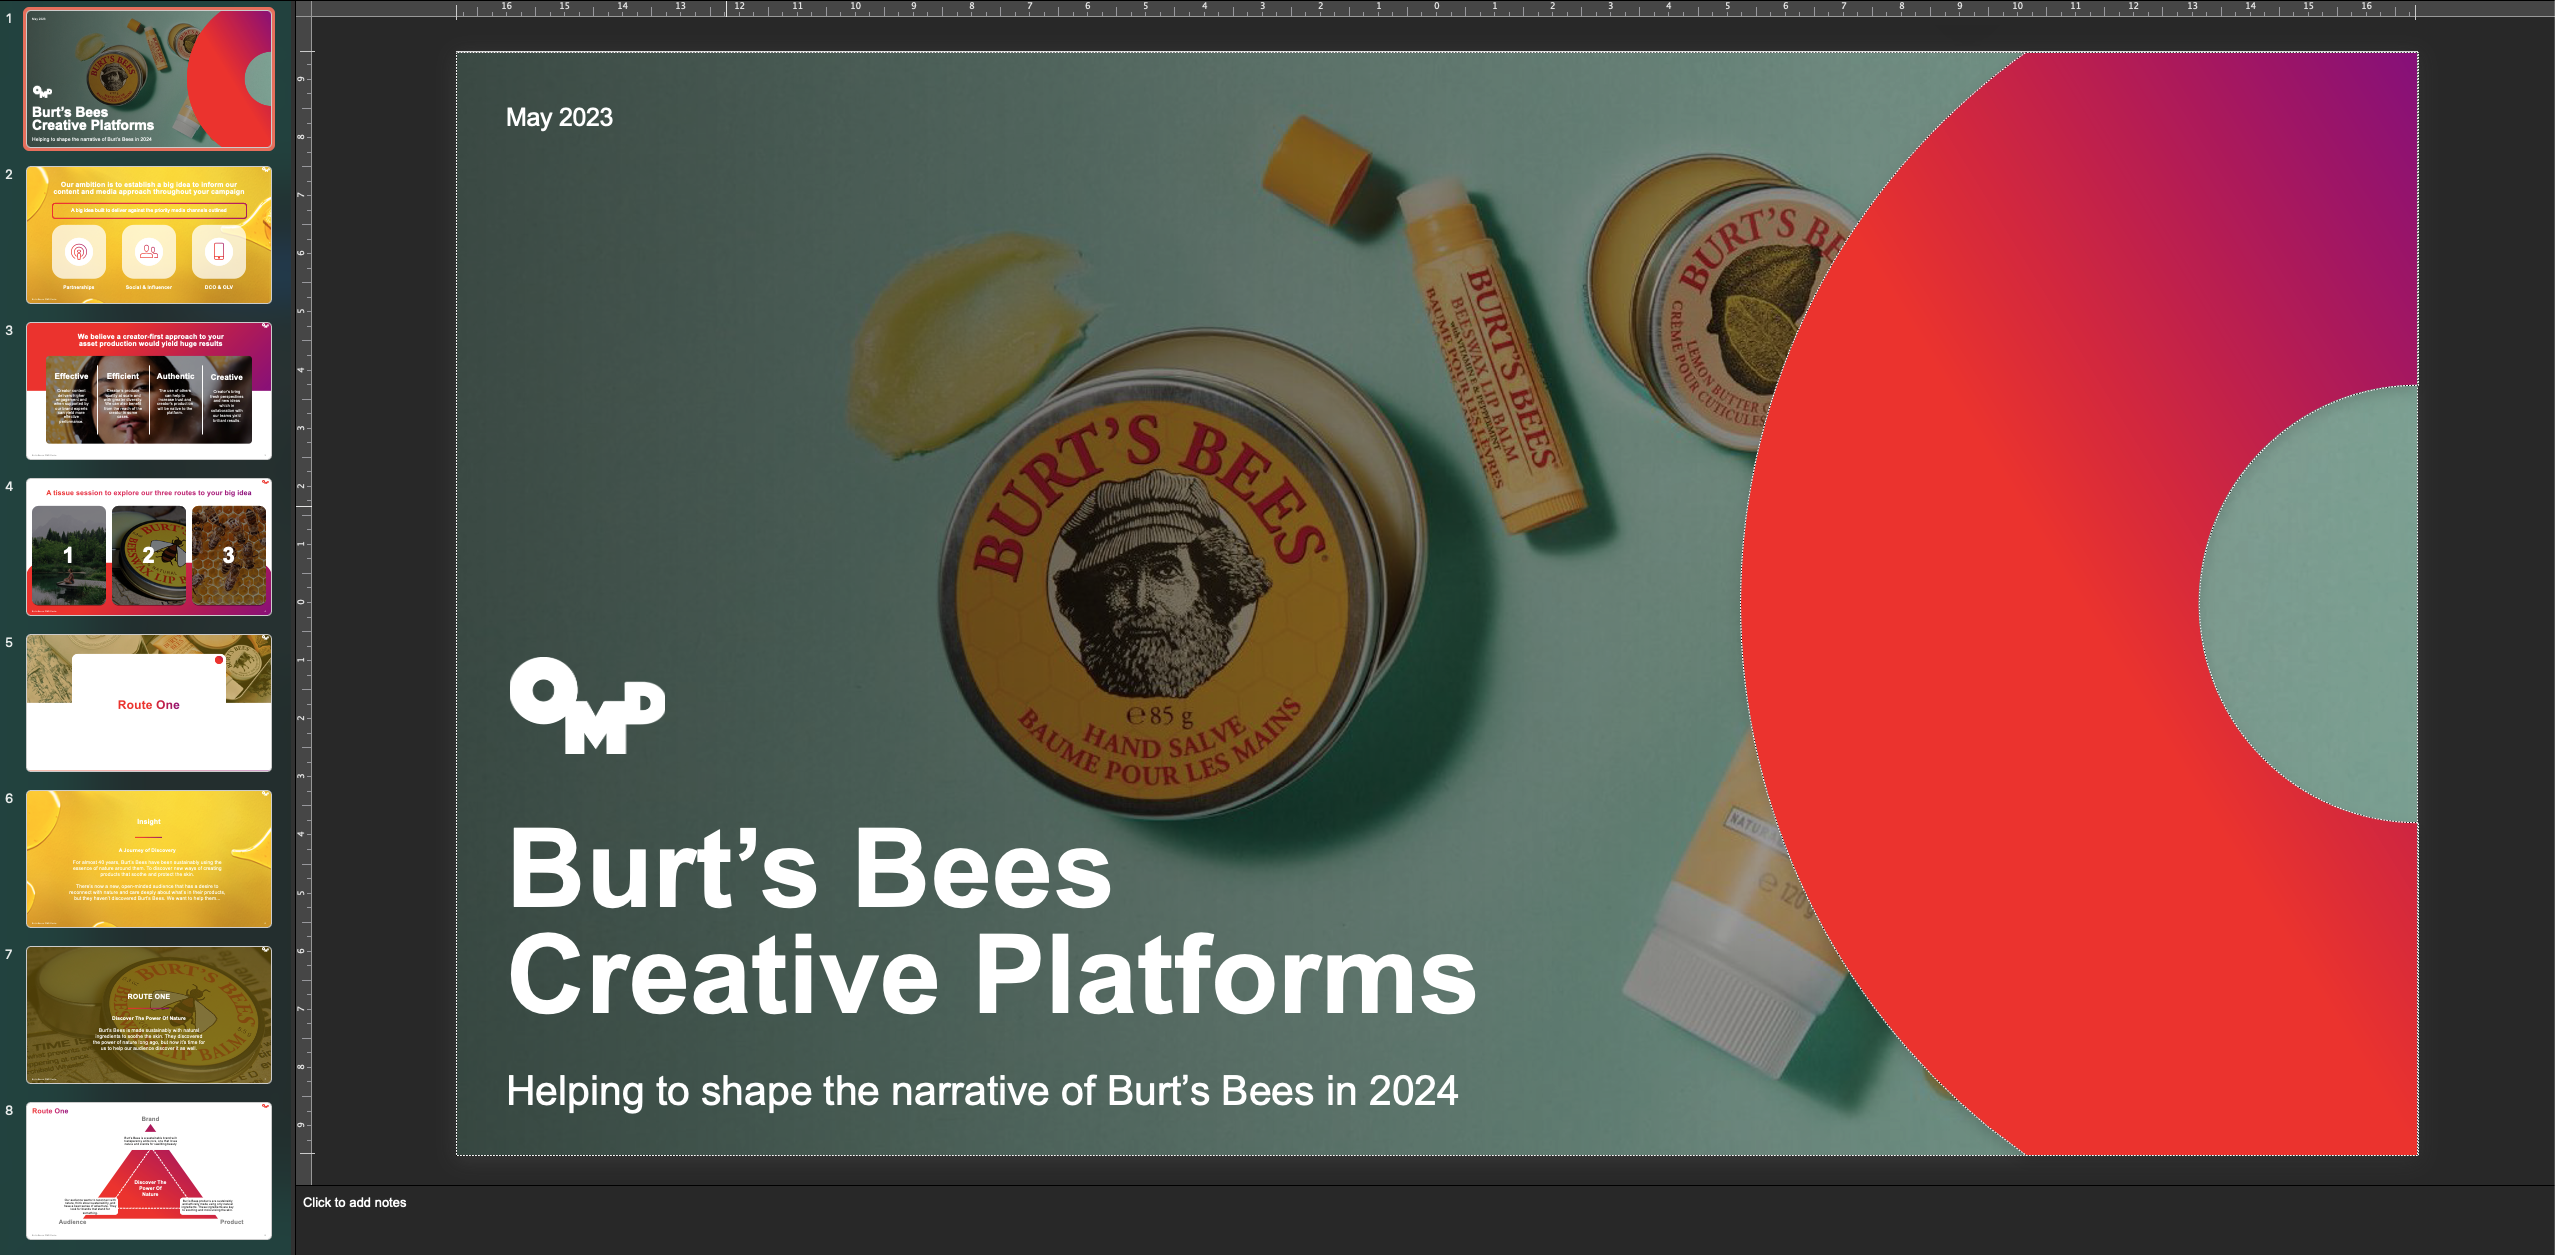
Task: Select slide 3 creator-first approach thumbnail
Action: tap(149, 391)
